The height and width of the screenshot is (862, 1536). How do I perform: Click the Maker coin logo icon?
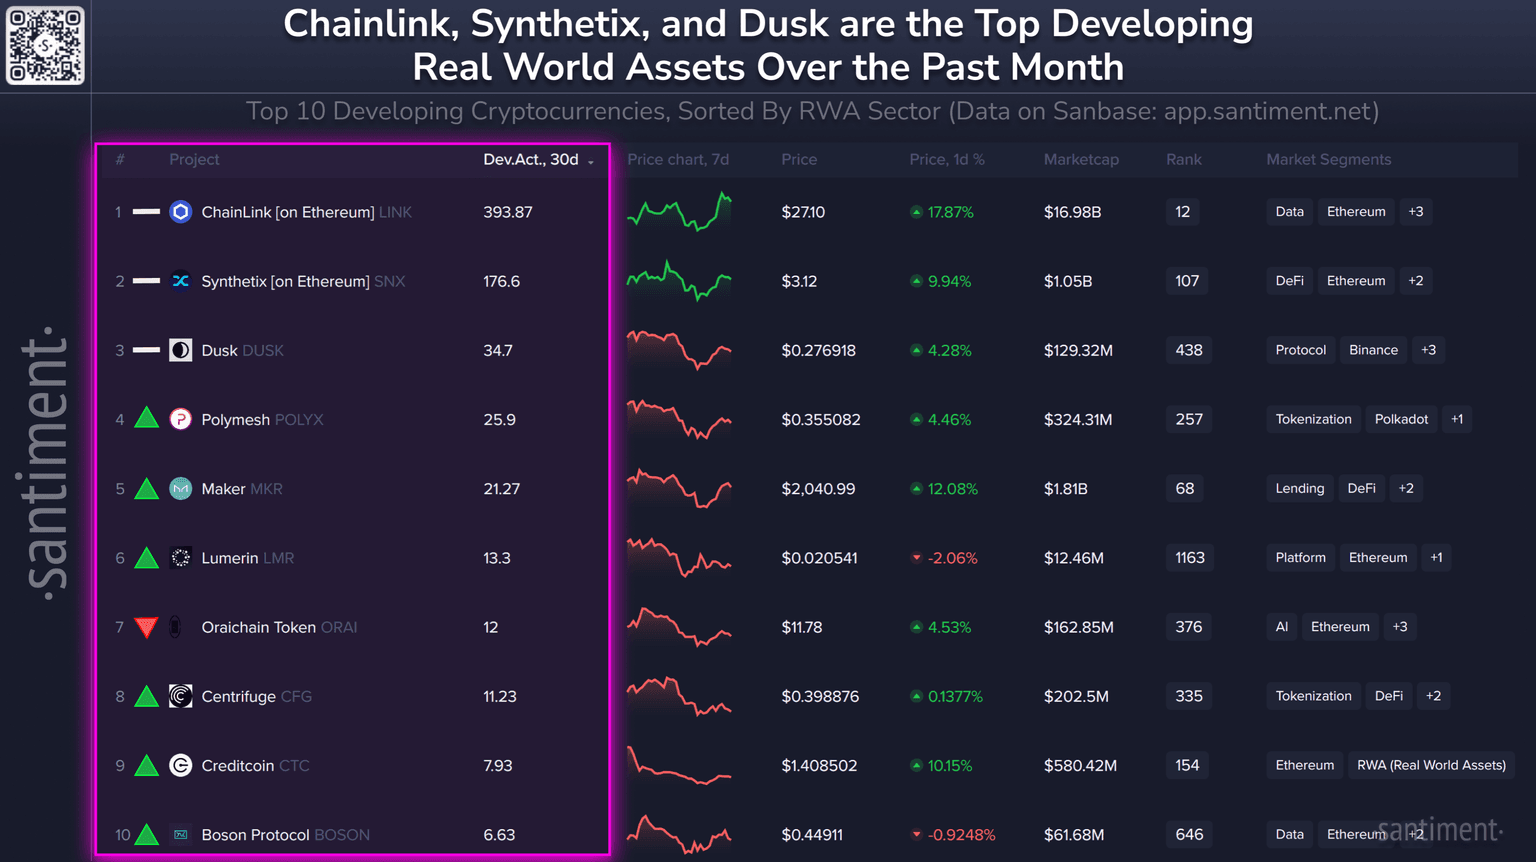[x=180, y=489]
